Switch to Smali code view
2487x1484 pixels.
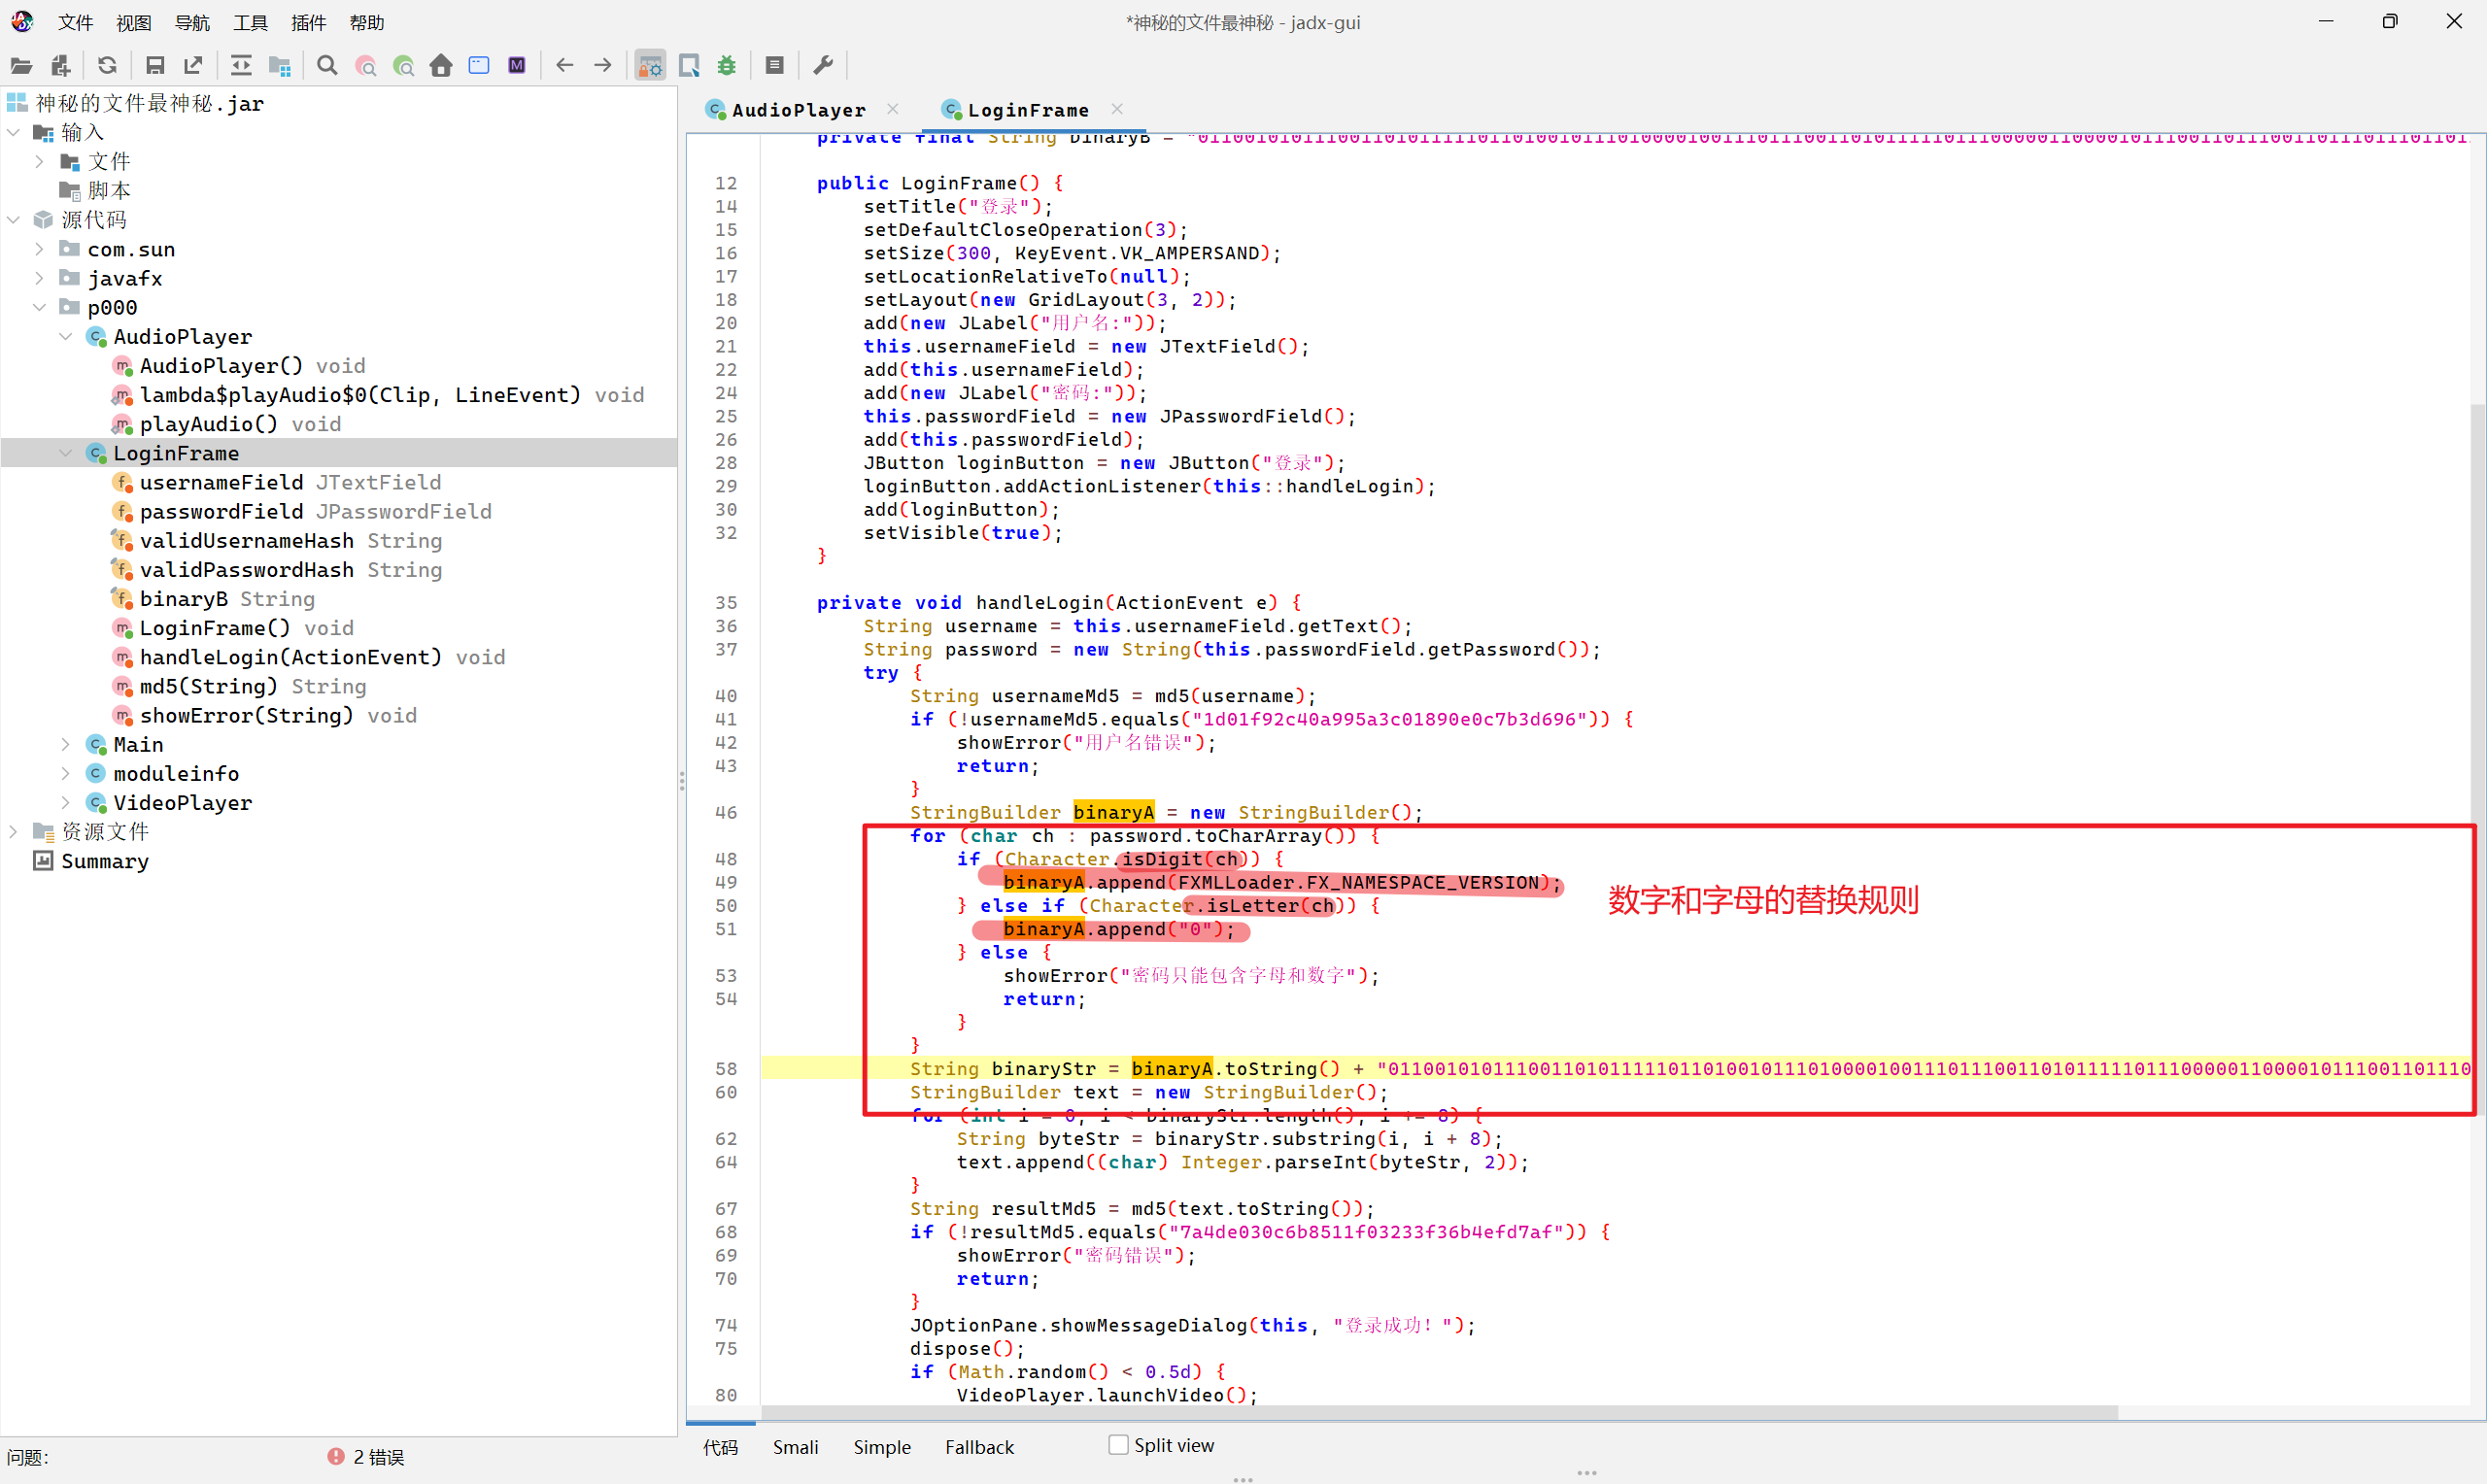[795, 1447]
